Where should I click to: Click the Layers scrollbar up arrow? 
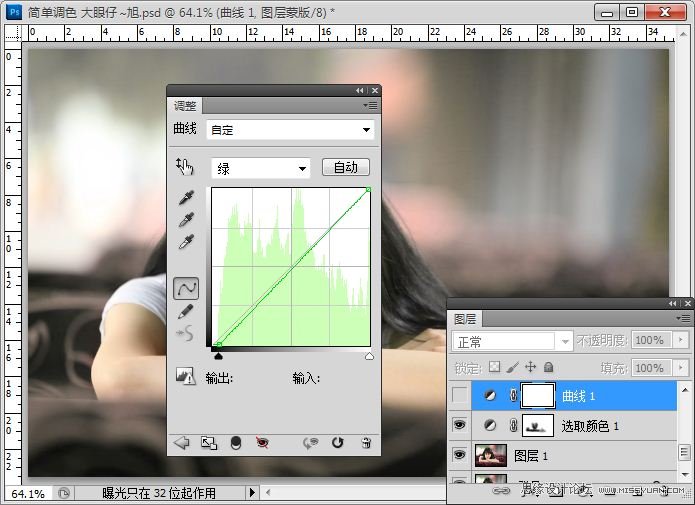click(685, 390)
